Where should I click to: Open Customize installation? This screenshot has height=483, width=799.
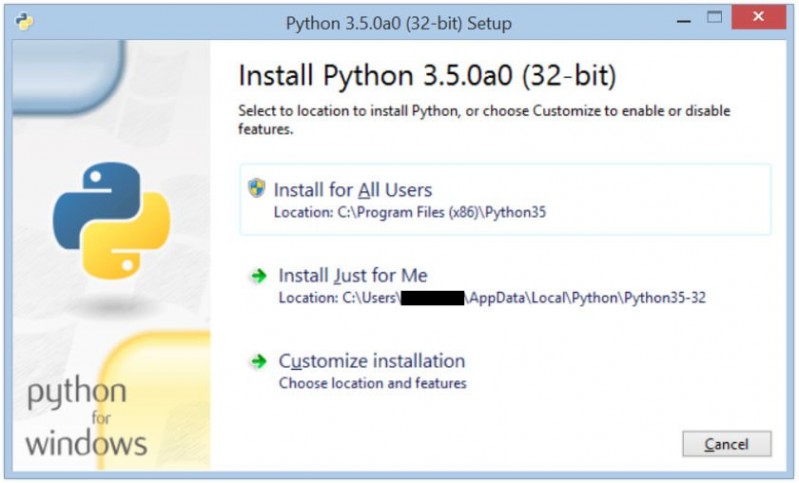click(x=371, y=361)
